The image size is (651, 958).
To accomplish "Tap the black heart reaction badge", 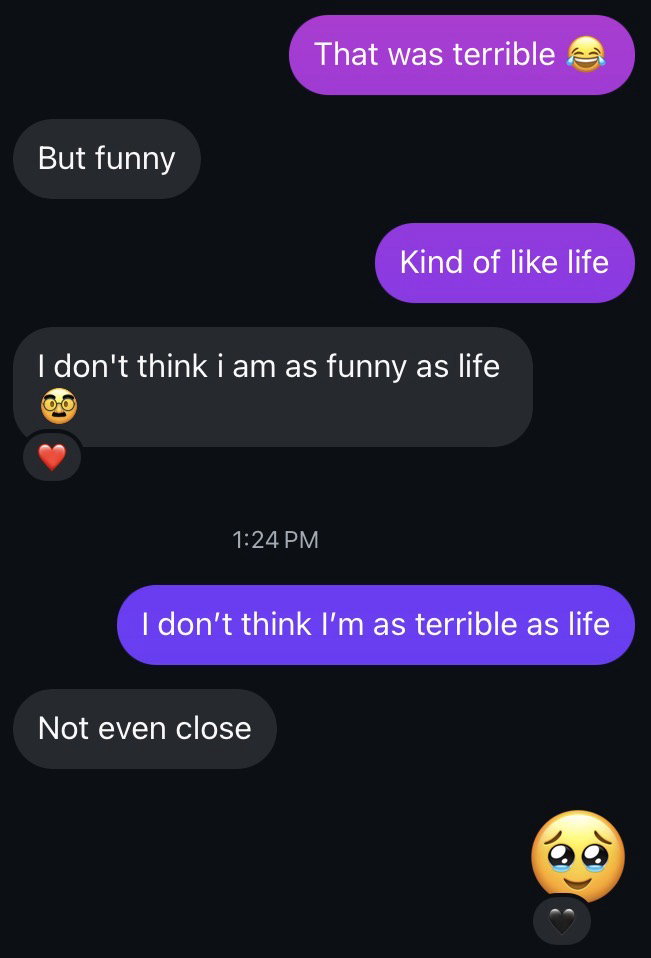I will 562,920.
